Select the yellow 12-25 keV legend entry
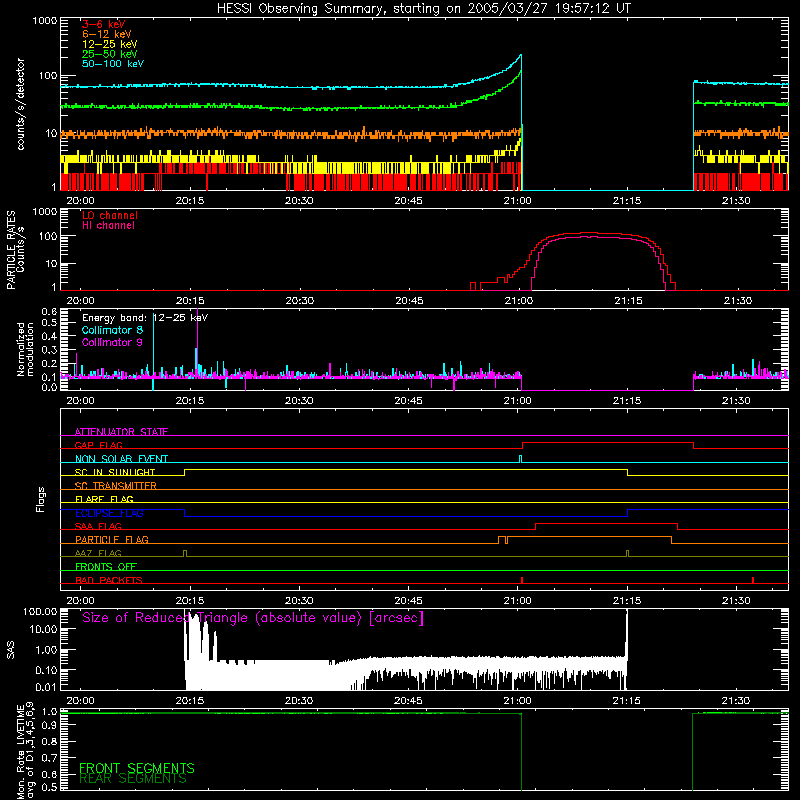Viewport: 800px width, 800px height. coord(110,44)
